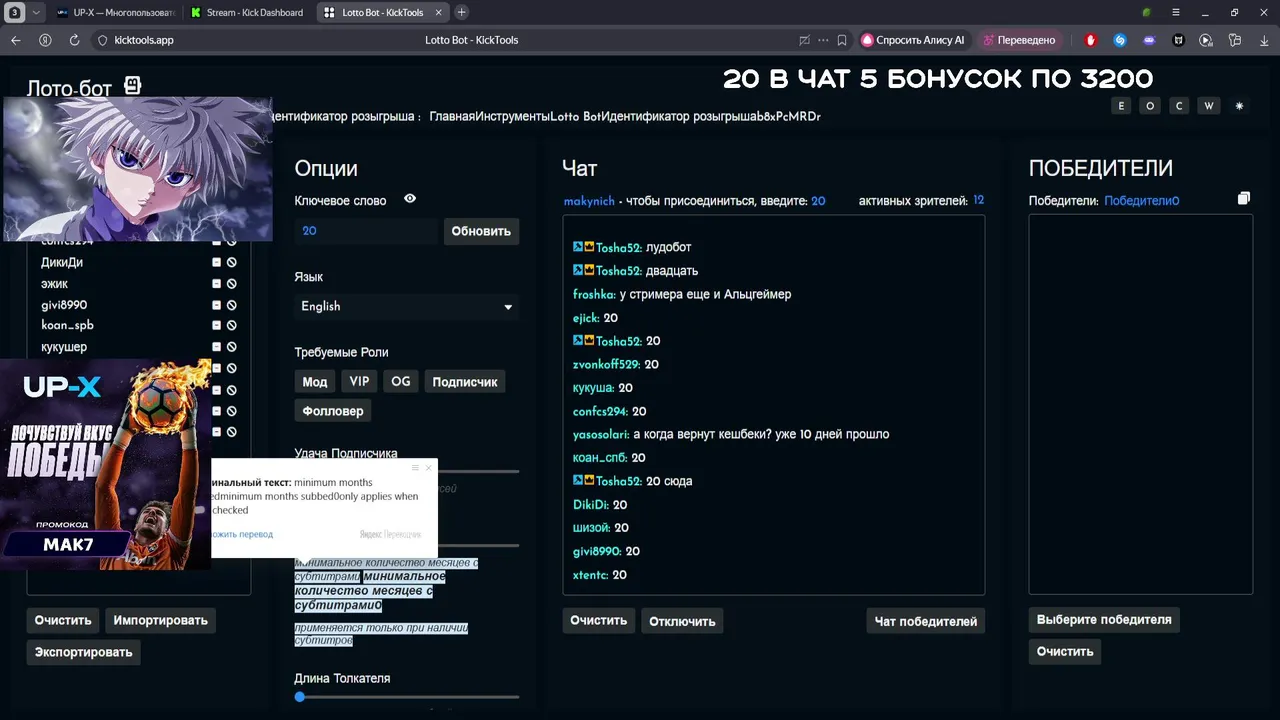The height and width of the screenshot is (720, 1280).
Task: Ban ДикиДи using the block icon
Action: (x=231, y=262)
